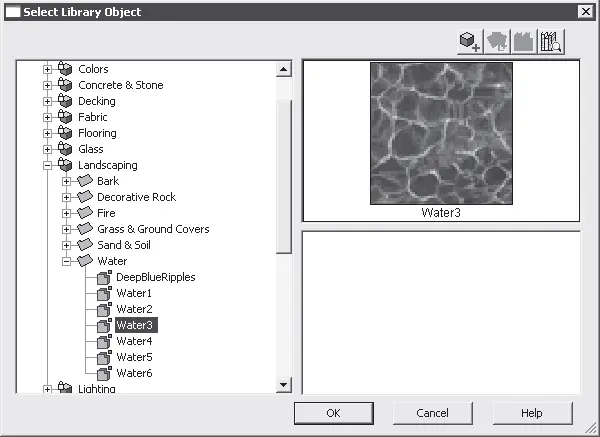This screenshot has height=437, width=600.
Task: Click the Cancel button
Action: [x=432, y=413]
